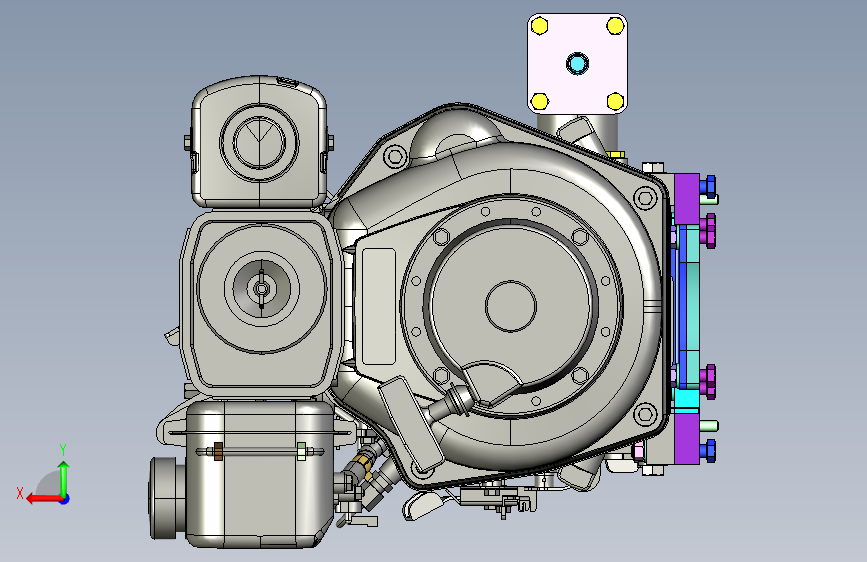867x562 pixels.
Task: Click the "Y" axis label
Action: point(62,450)
